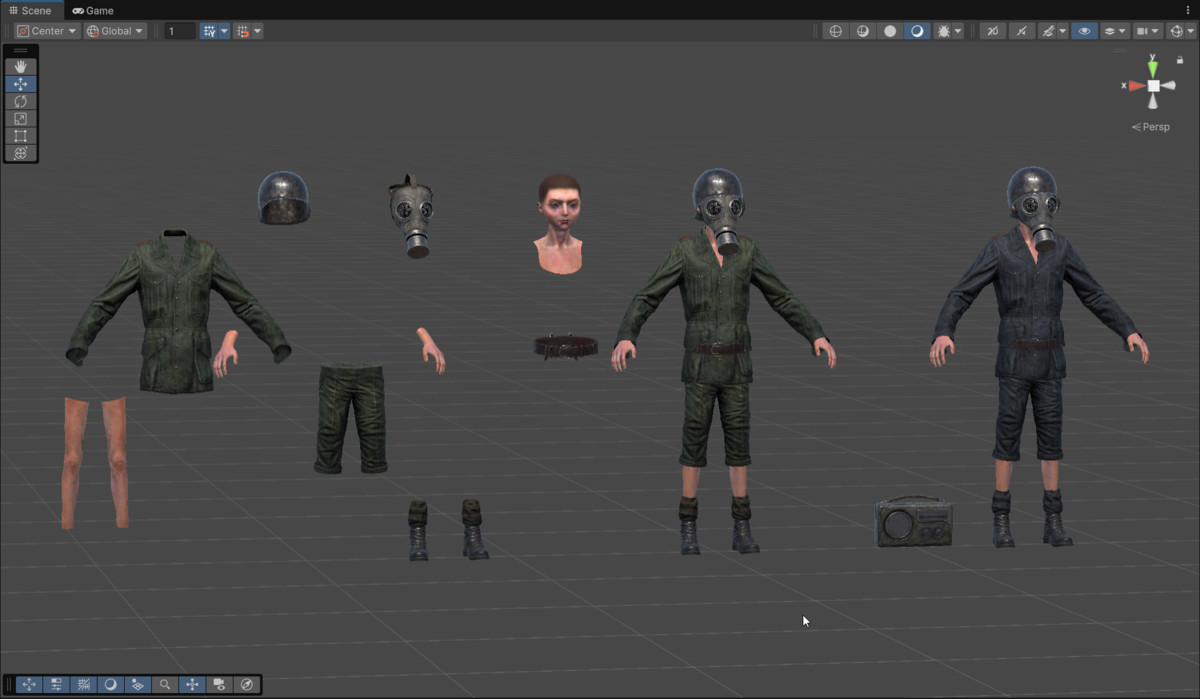Switch to Wireframe draw mode
1200x699 pixels.
tap(836, 31)
